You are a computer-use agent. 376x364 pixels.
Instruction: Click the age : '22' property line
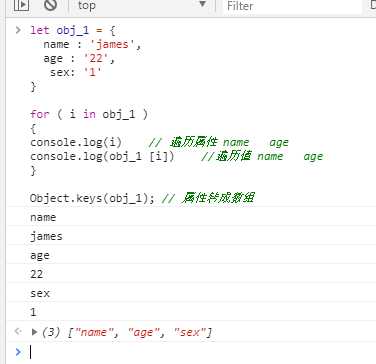[79, 58]
